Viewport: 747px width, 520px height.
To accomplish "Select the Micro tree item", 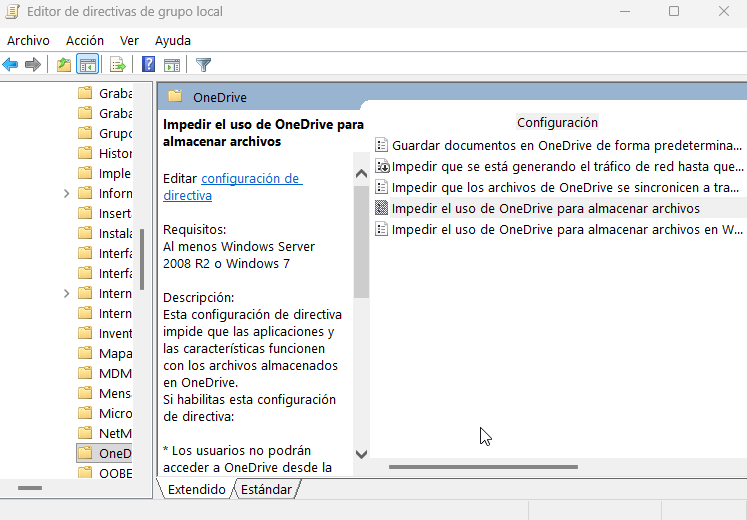I will (115, 413).
